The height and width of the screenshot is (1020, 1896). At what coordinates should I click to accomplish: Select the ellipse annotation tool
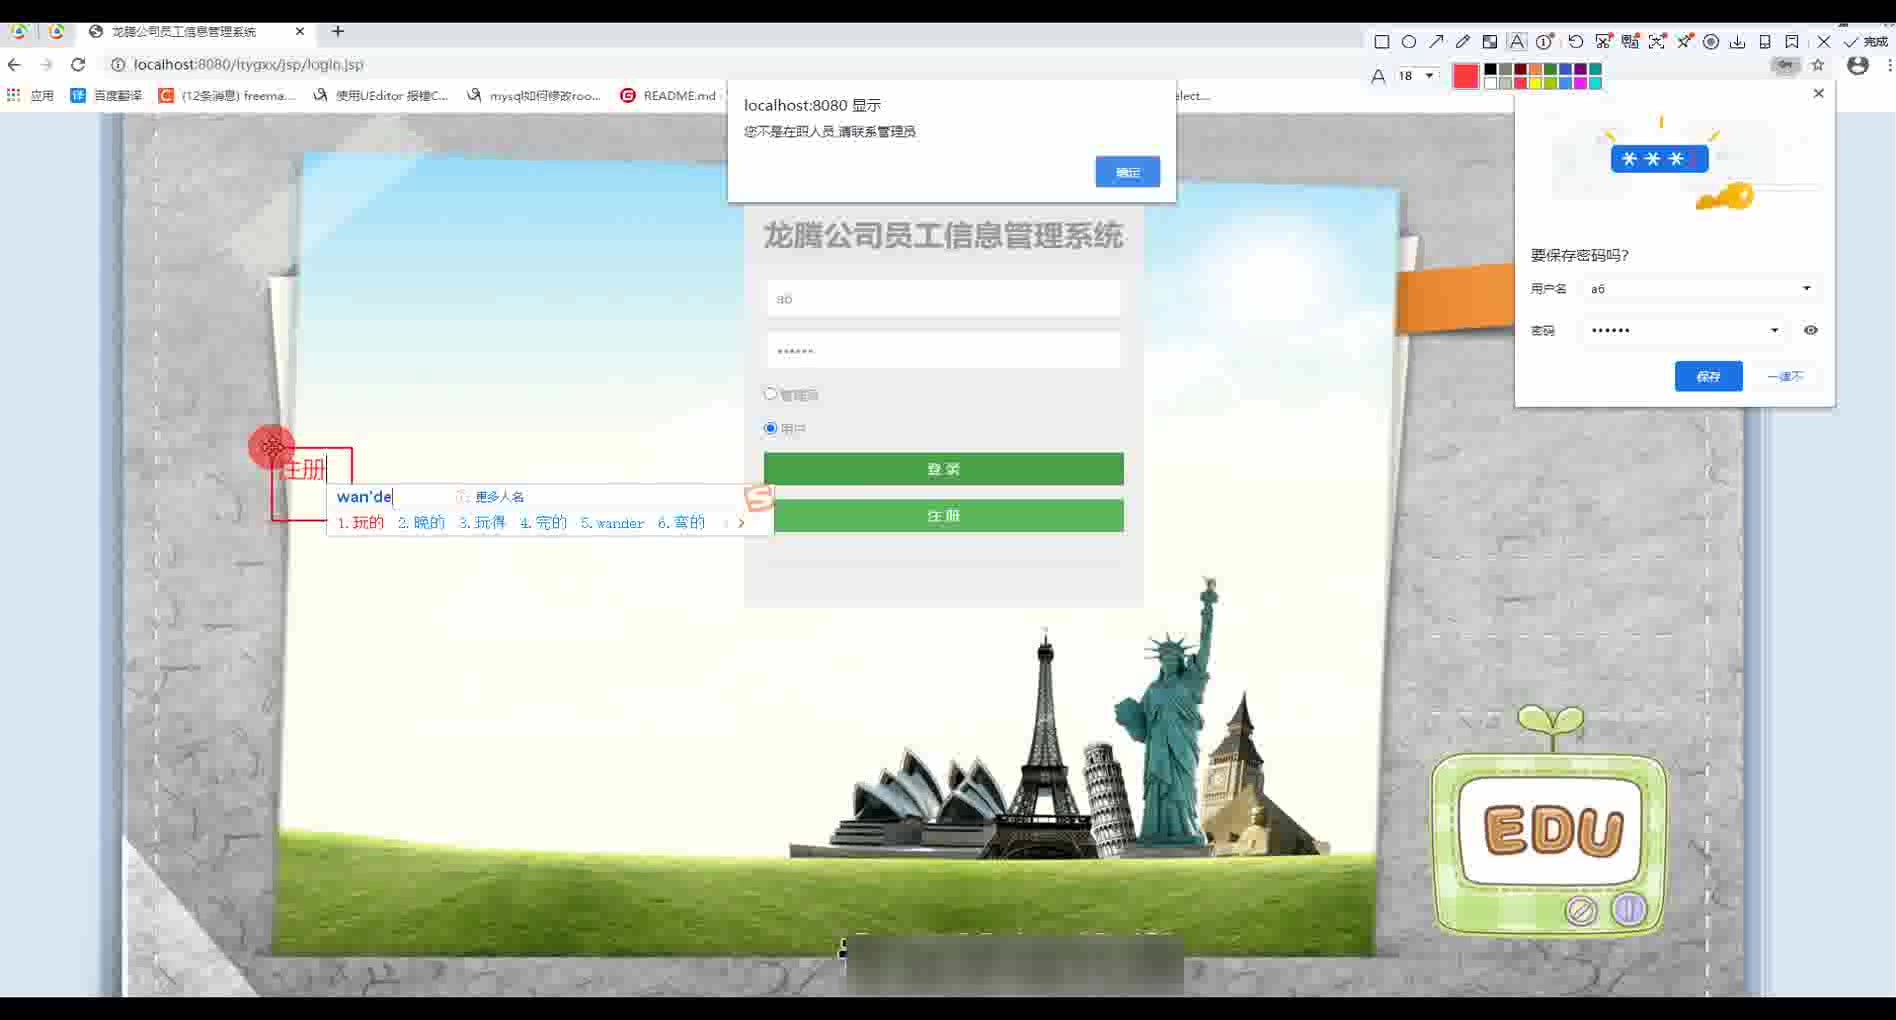tap(1408, 42)
